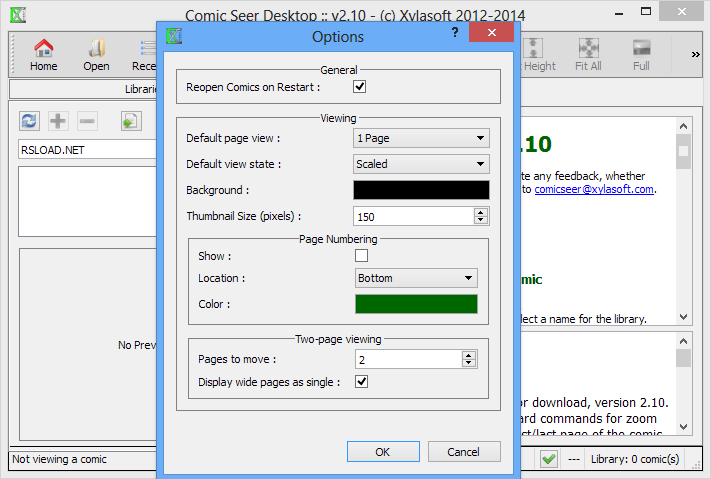
Task: Click the Fit All toolbar icon
Action: [588, 55]
